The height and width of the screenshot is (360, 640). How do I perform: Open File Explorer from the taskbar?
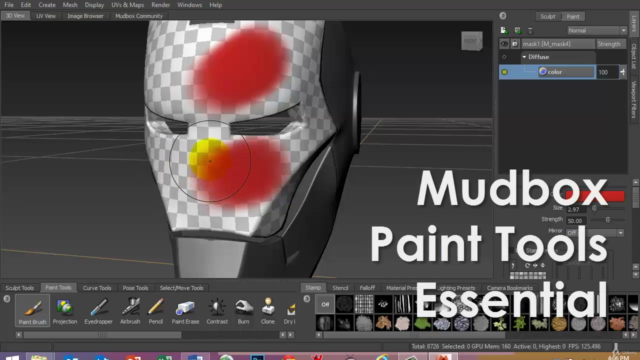coord(39,357)
